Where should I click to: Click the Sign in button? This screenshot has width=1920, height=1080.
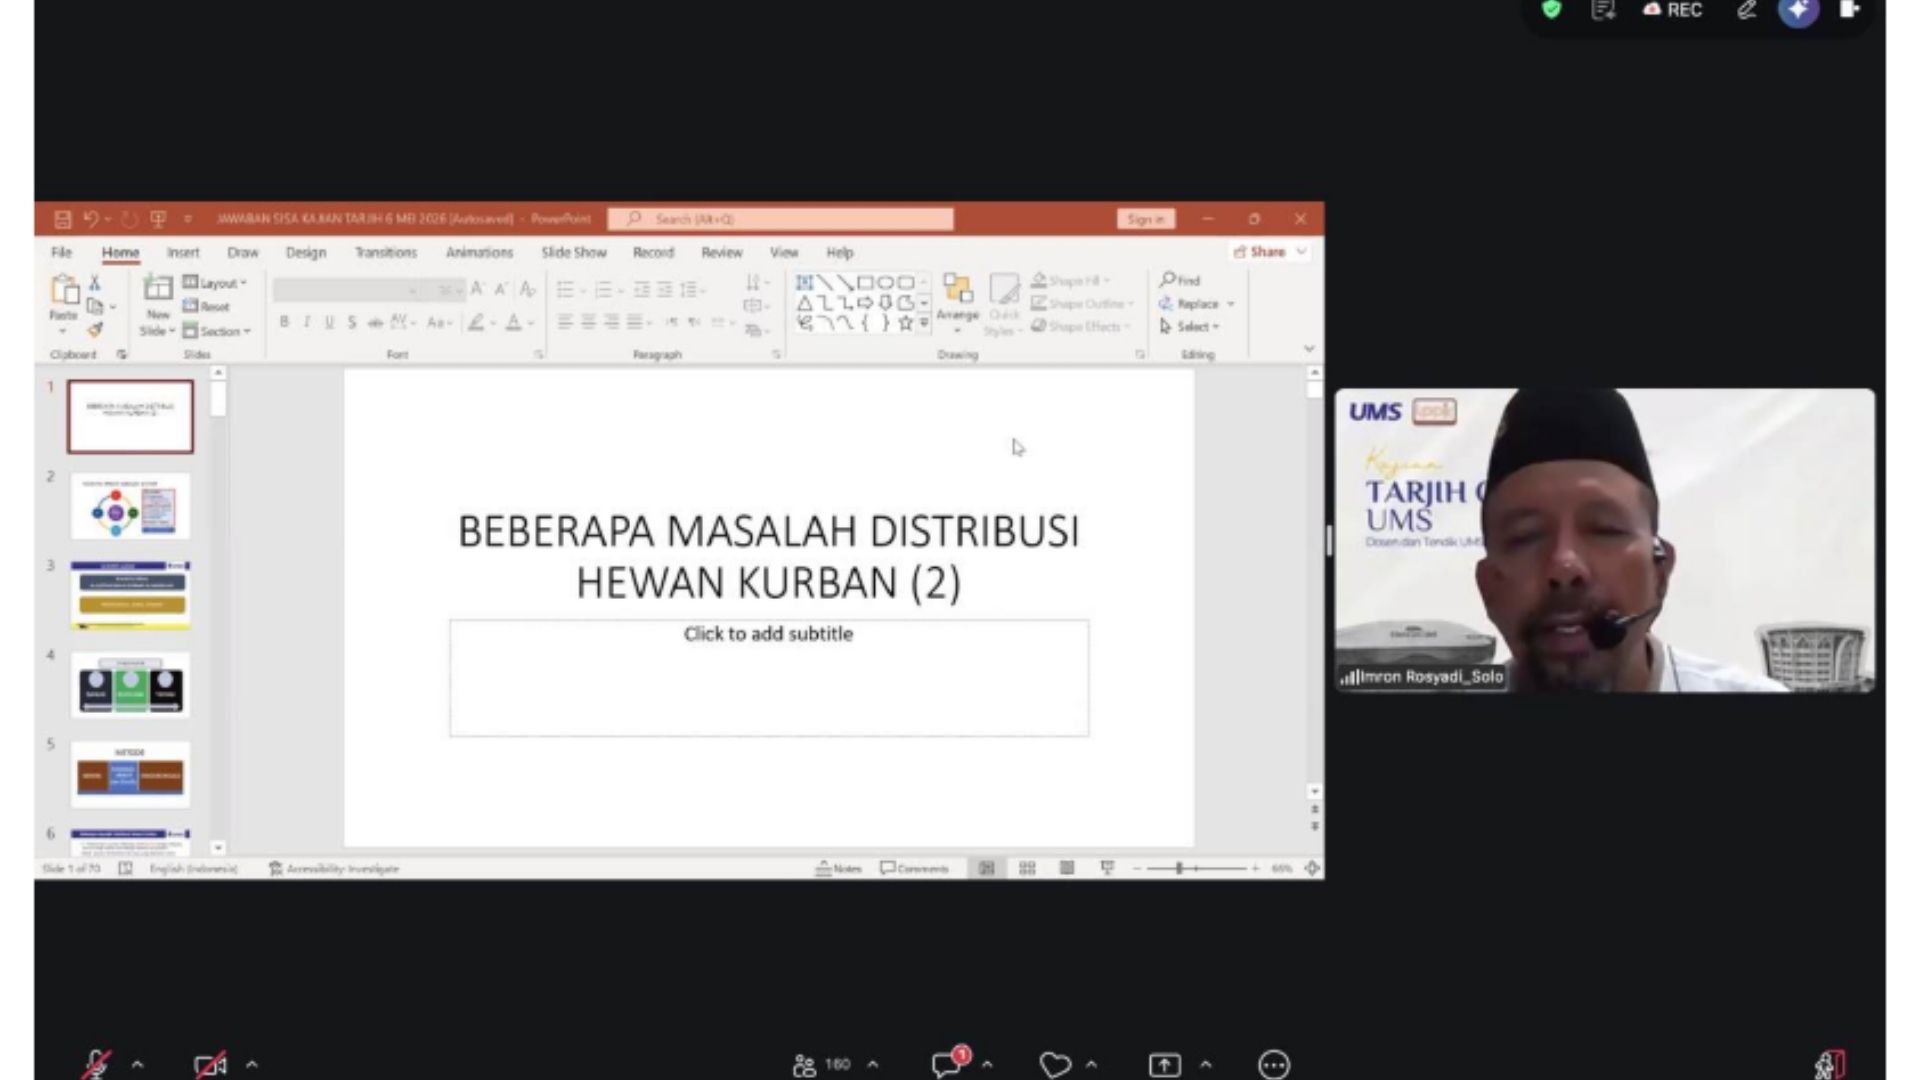pos(1146,219)
